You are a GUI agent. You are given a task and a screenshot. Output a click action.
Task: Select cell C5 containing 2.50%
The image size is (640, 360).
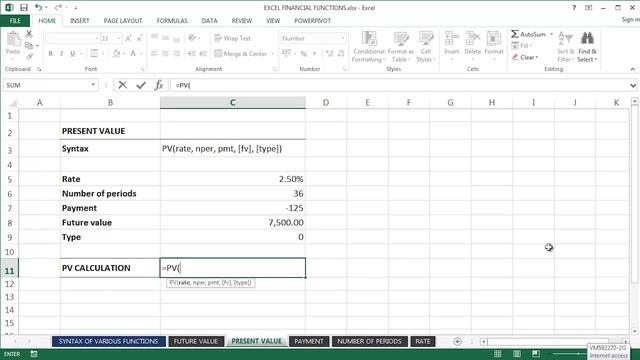pos(233,179)
